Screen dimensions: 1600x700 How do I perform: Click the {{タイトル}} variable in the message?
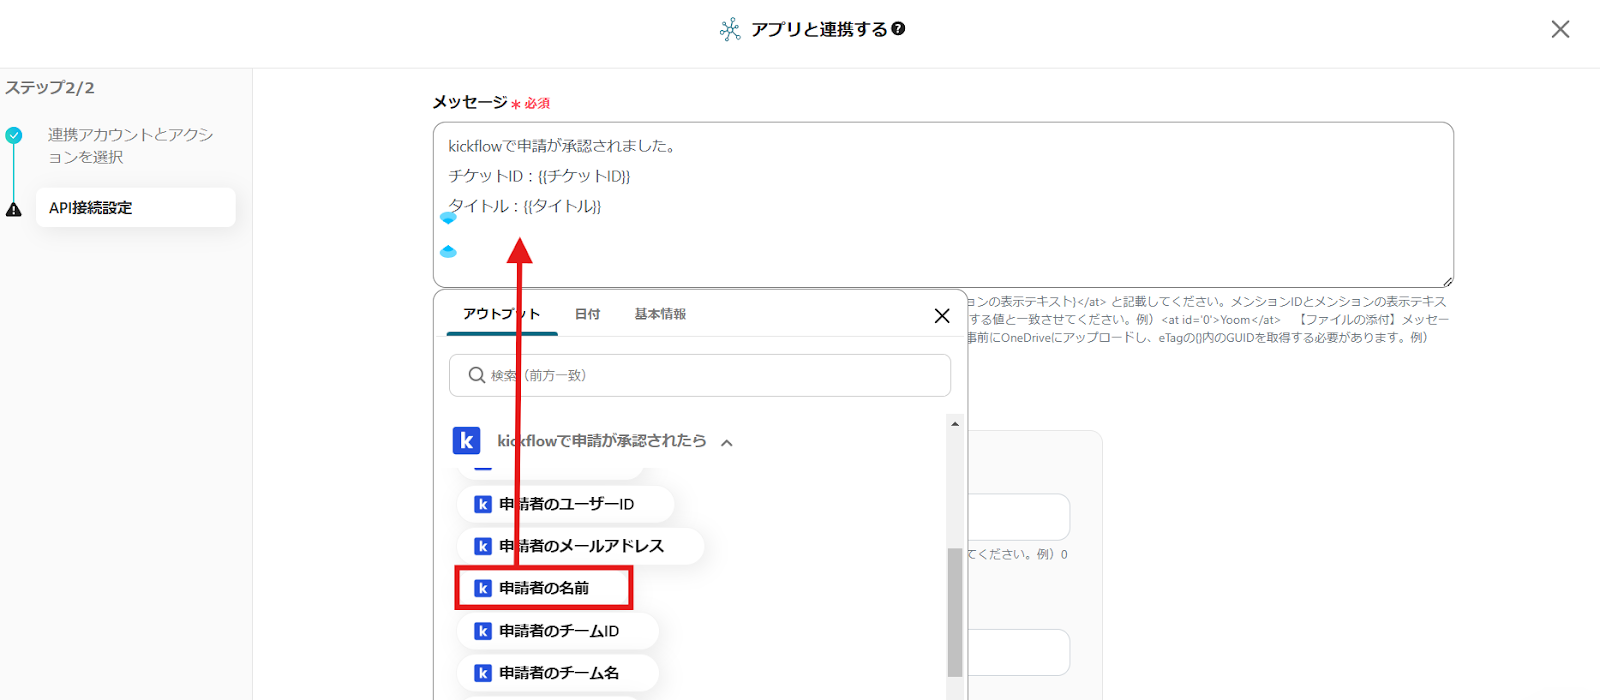pos(562,206)
